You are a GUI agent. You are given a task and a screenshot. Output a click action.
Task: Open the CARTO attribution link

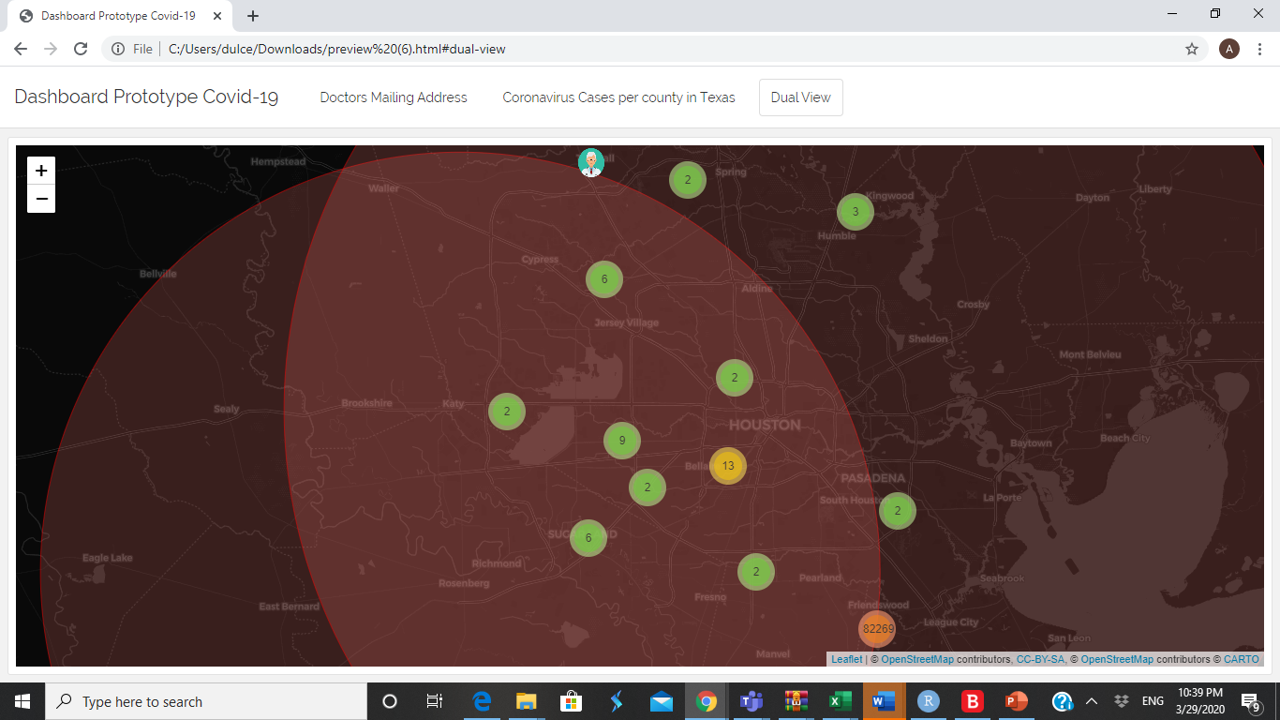coord(1242,659)
